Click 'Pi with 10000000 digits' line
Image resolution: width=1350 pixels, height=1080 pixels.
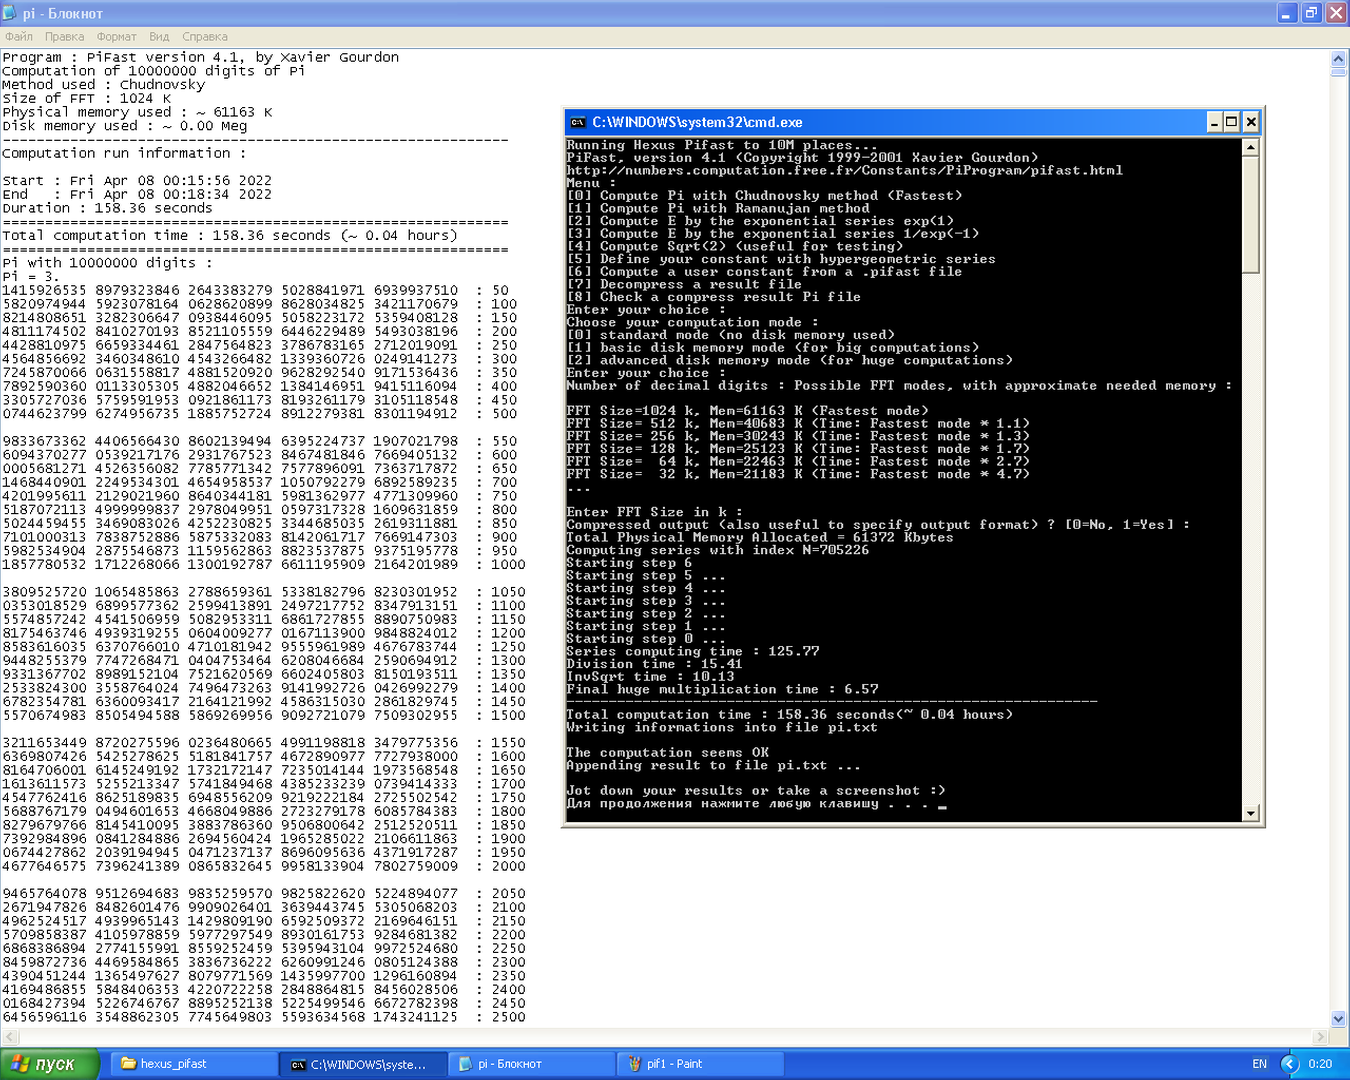click(107, 263)
